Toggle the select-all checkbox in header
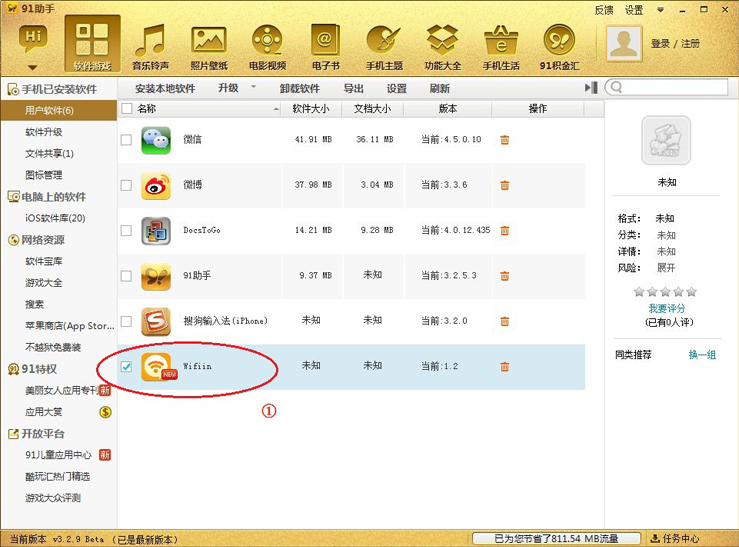Screen dimensions: 739x547 [126, 109]
